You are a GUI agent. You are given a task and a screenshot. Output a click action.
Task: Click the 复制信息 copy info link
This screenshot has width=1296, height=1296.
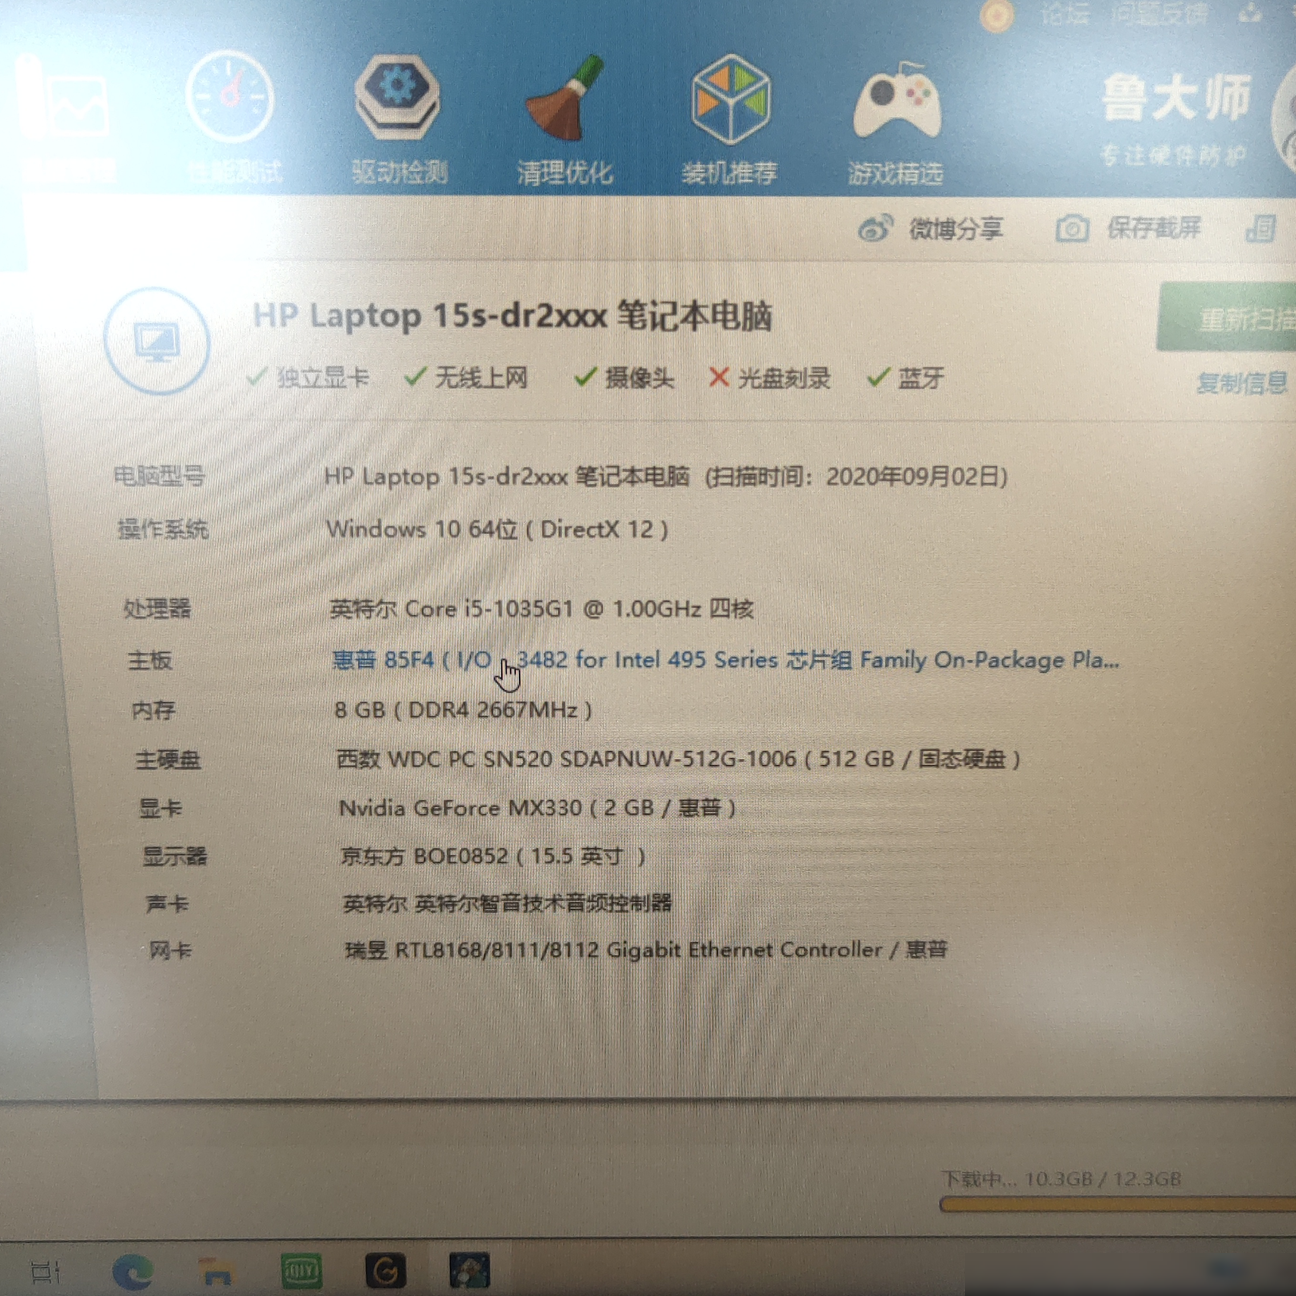click(x=1241, y=382)
